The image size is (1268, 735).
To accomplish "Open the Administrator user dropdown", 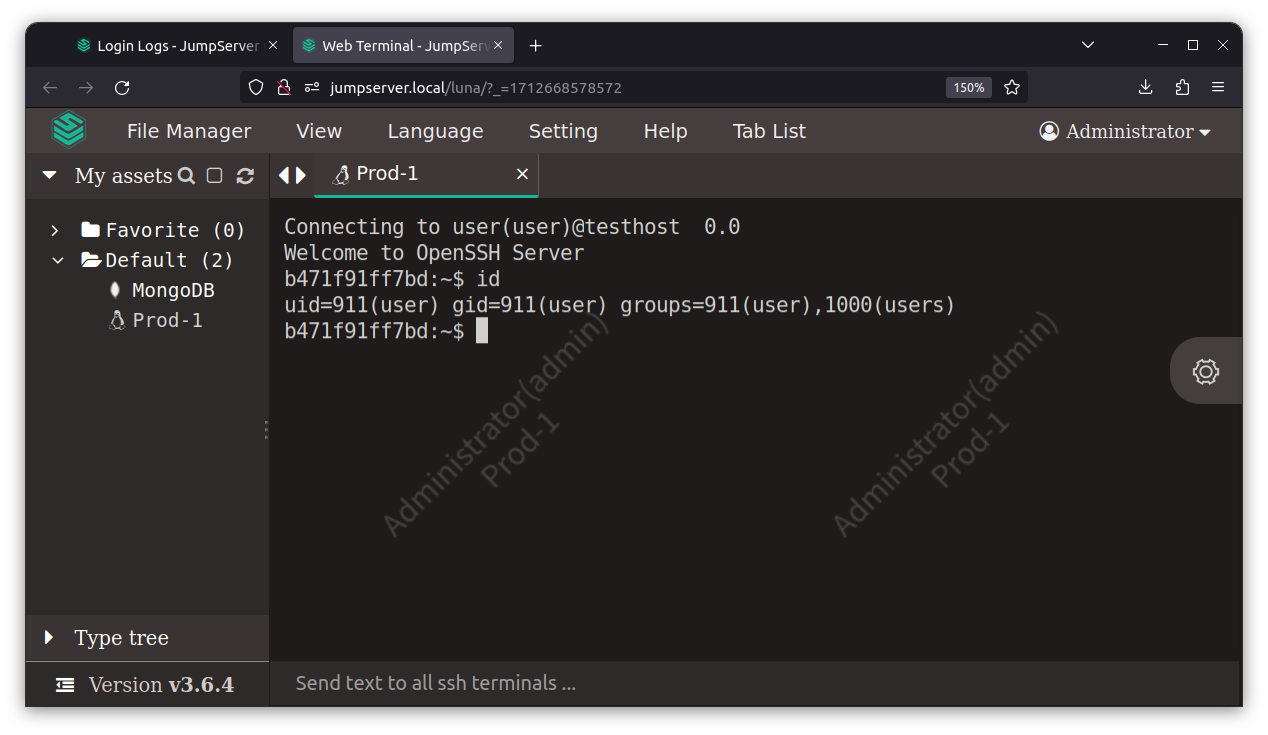I will click(1125, 132).
